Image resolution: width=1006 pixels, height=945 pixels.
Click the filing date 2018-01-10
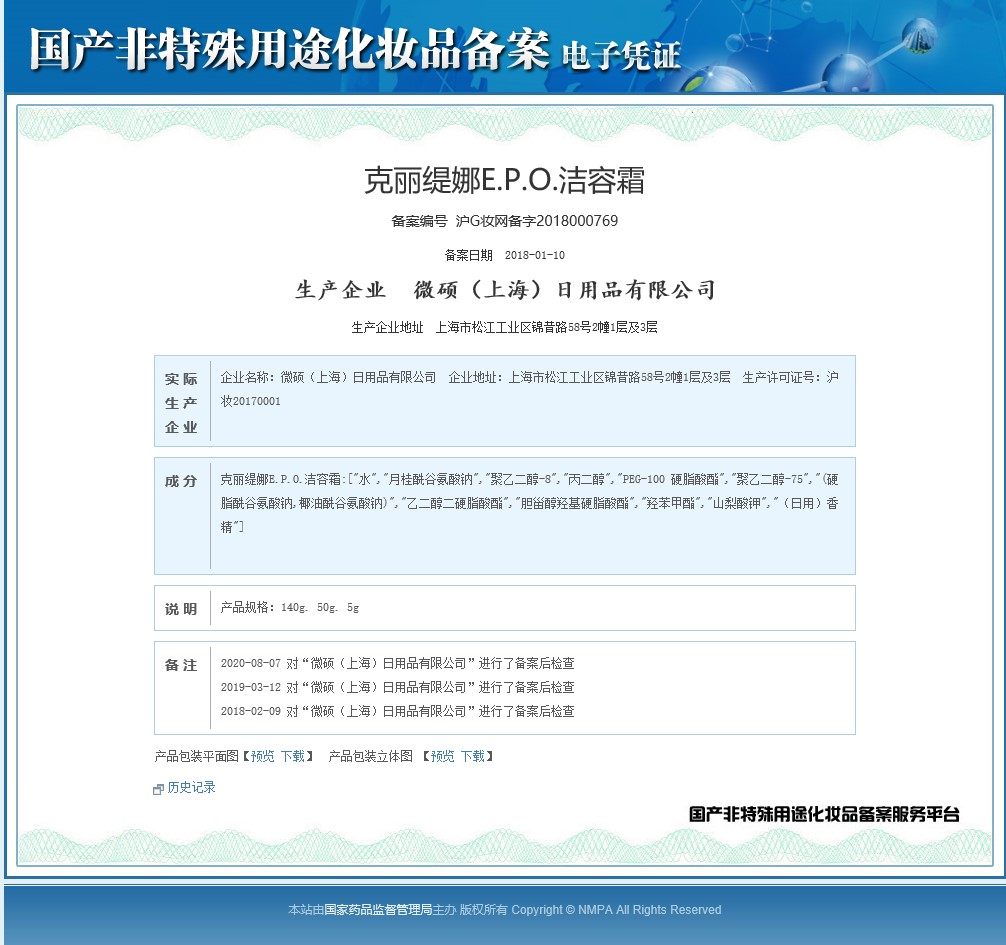[534, 255]
